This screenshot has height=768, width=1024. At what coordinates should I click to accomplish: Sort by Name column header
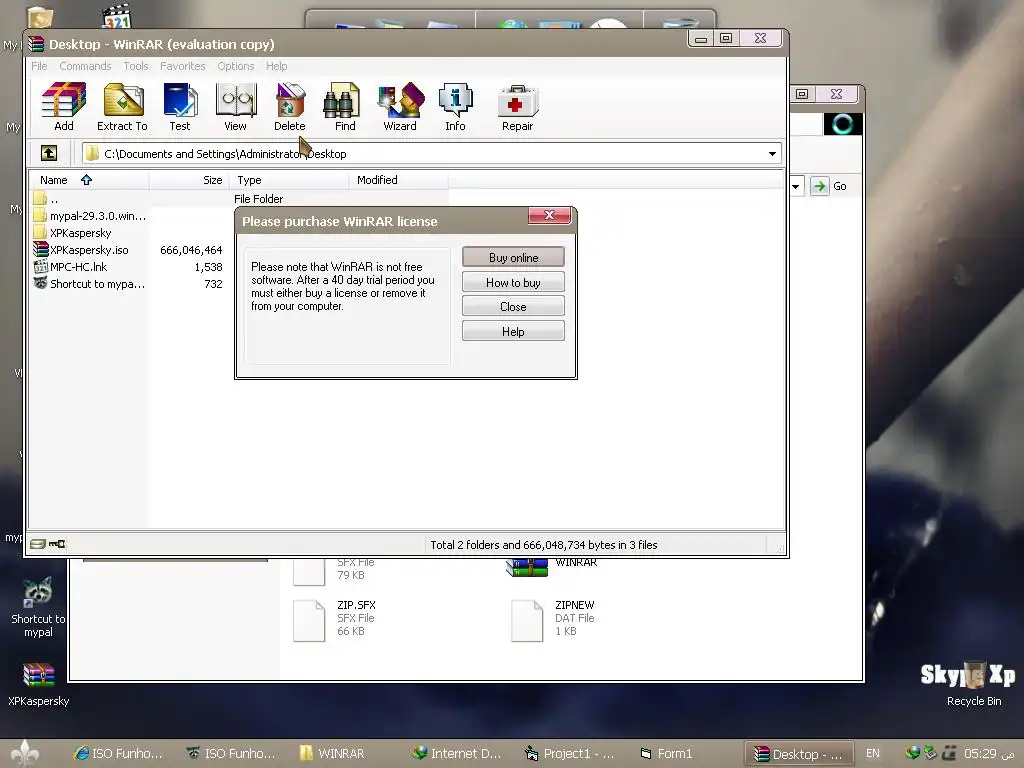point(89,180)
